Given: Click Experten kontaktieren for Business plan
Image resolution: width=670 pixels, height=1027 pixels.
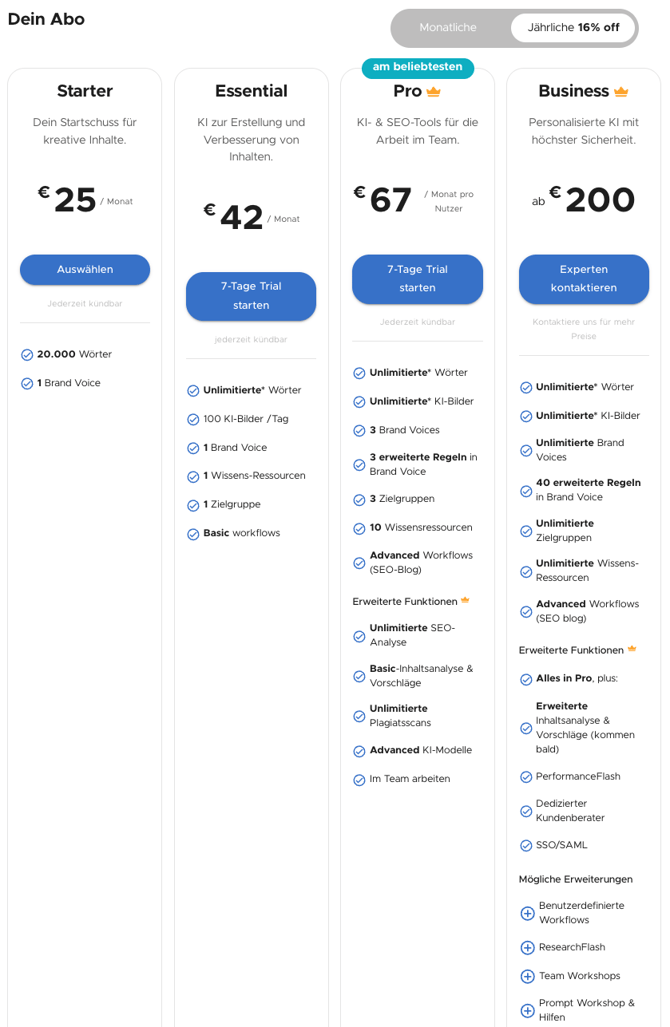Looking at the screenshot, I should 584,278.
